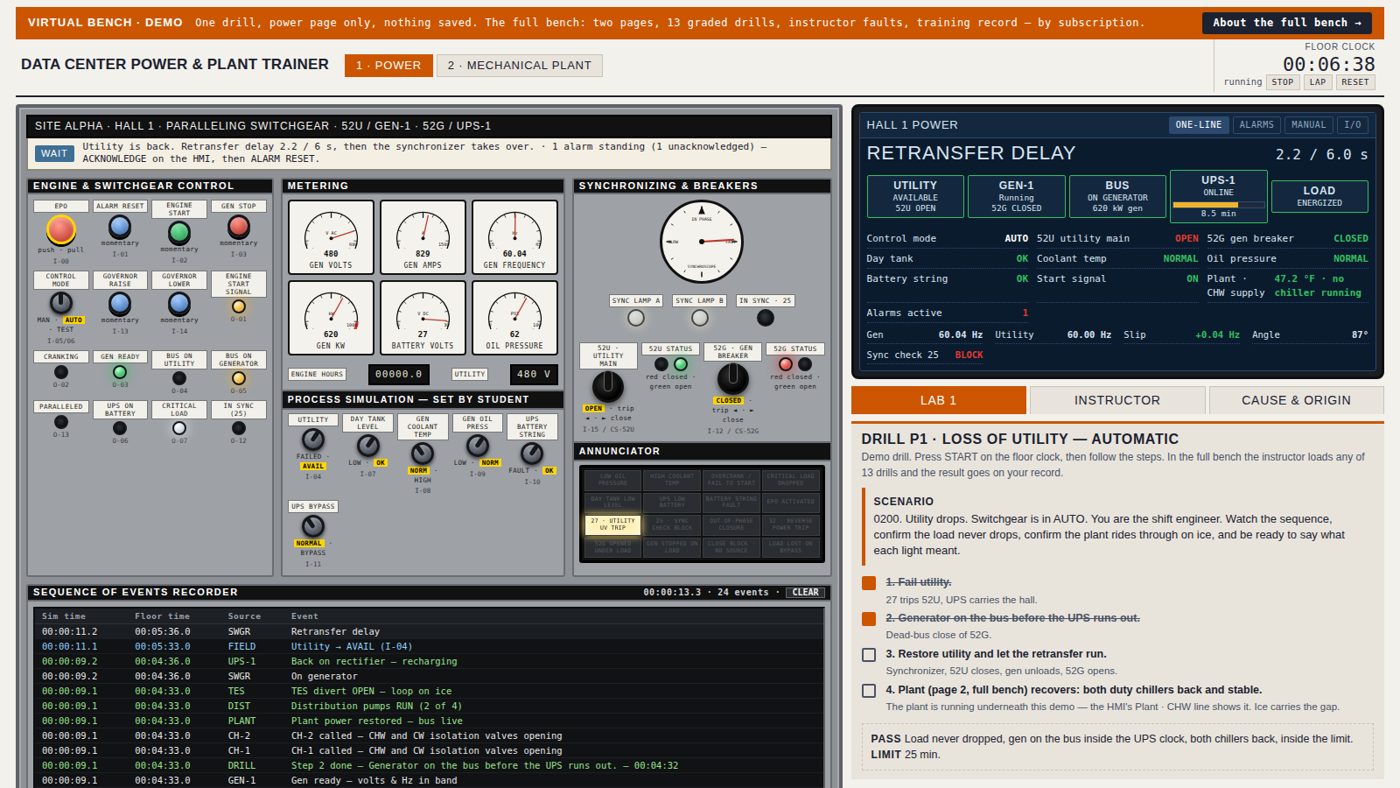The width and height of the screenshot is (1400, 788).
Task: Click the "Back on rectifier — recharging" event
Action: pos(428,661)
